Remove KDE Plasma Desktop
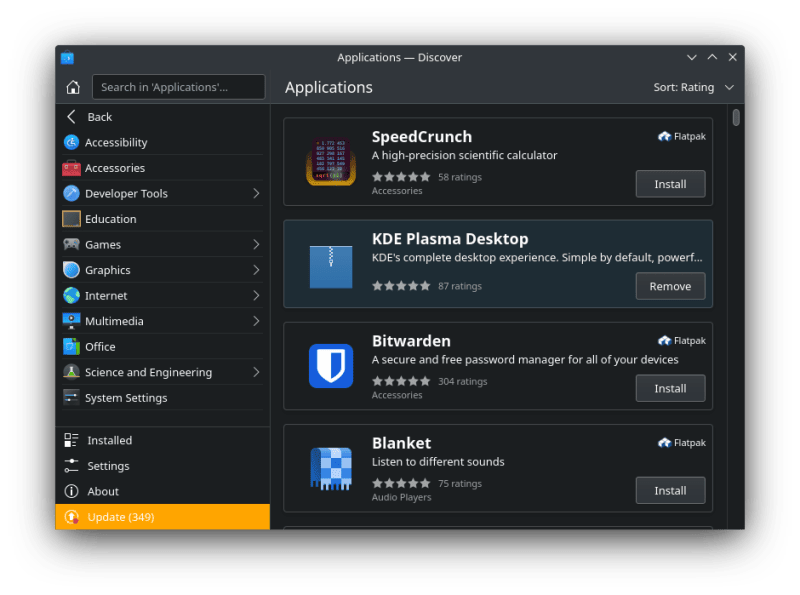This screenshot has height=595, width=800. pos(670,286)
